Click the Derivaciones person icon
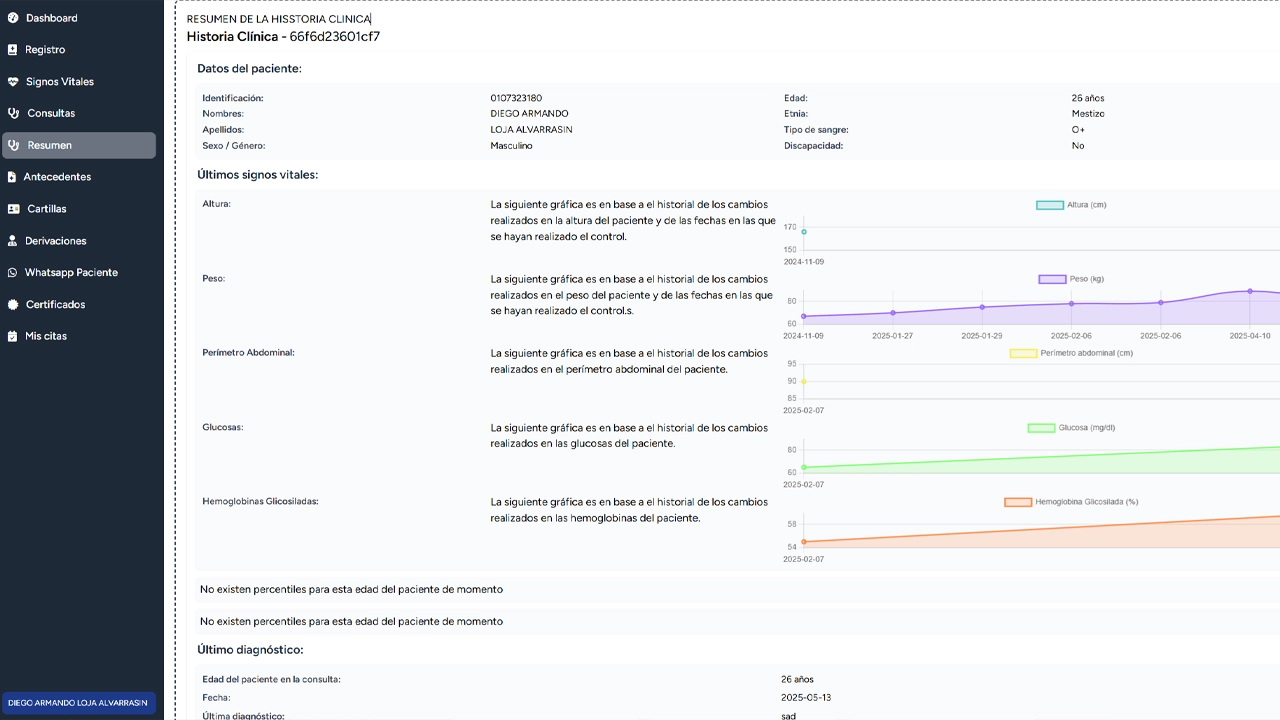The image size is (1280, 720). (13, 241)
